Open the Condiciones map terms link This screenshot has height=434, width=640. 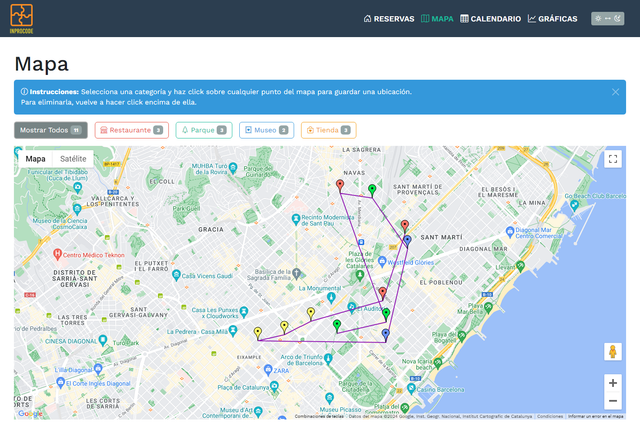(550, 416)
